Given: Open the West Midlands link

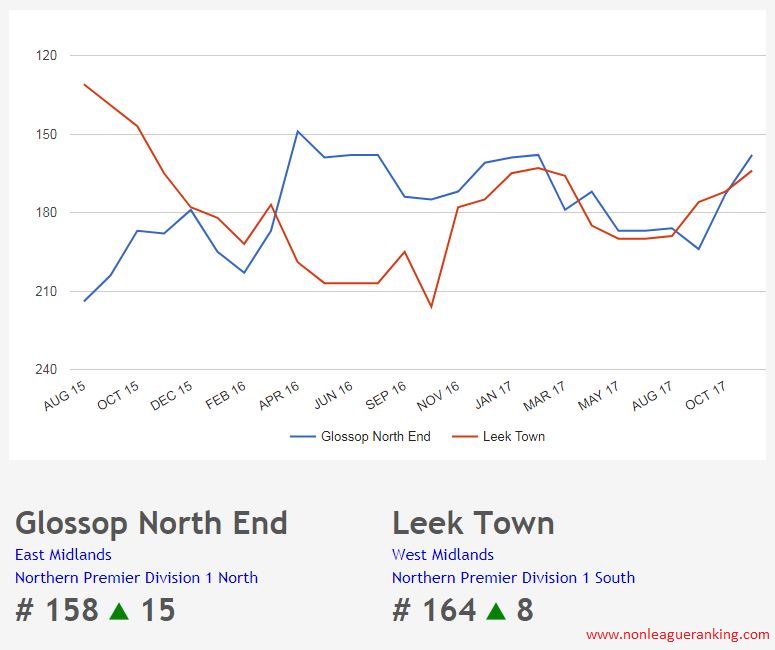Looking at the screenshot, I should click(443, 555).
